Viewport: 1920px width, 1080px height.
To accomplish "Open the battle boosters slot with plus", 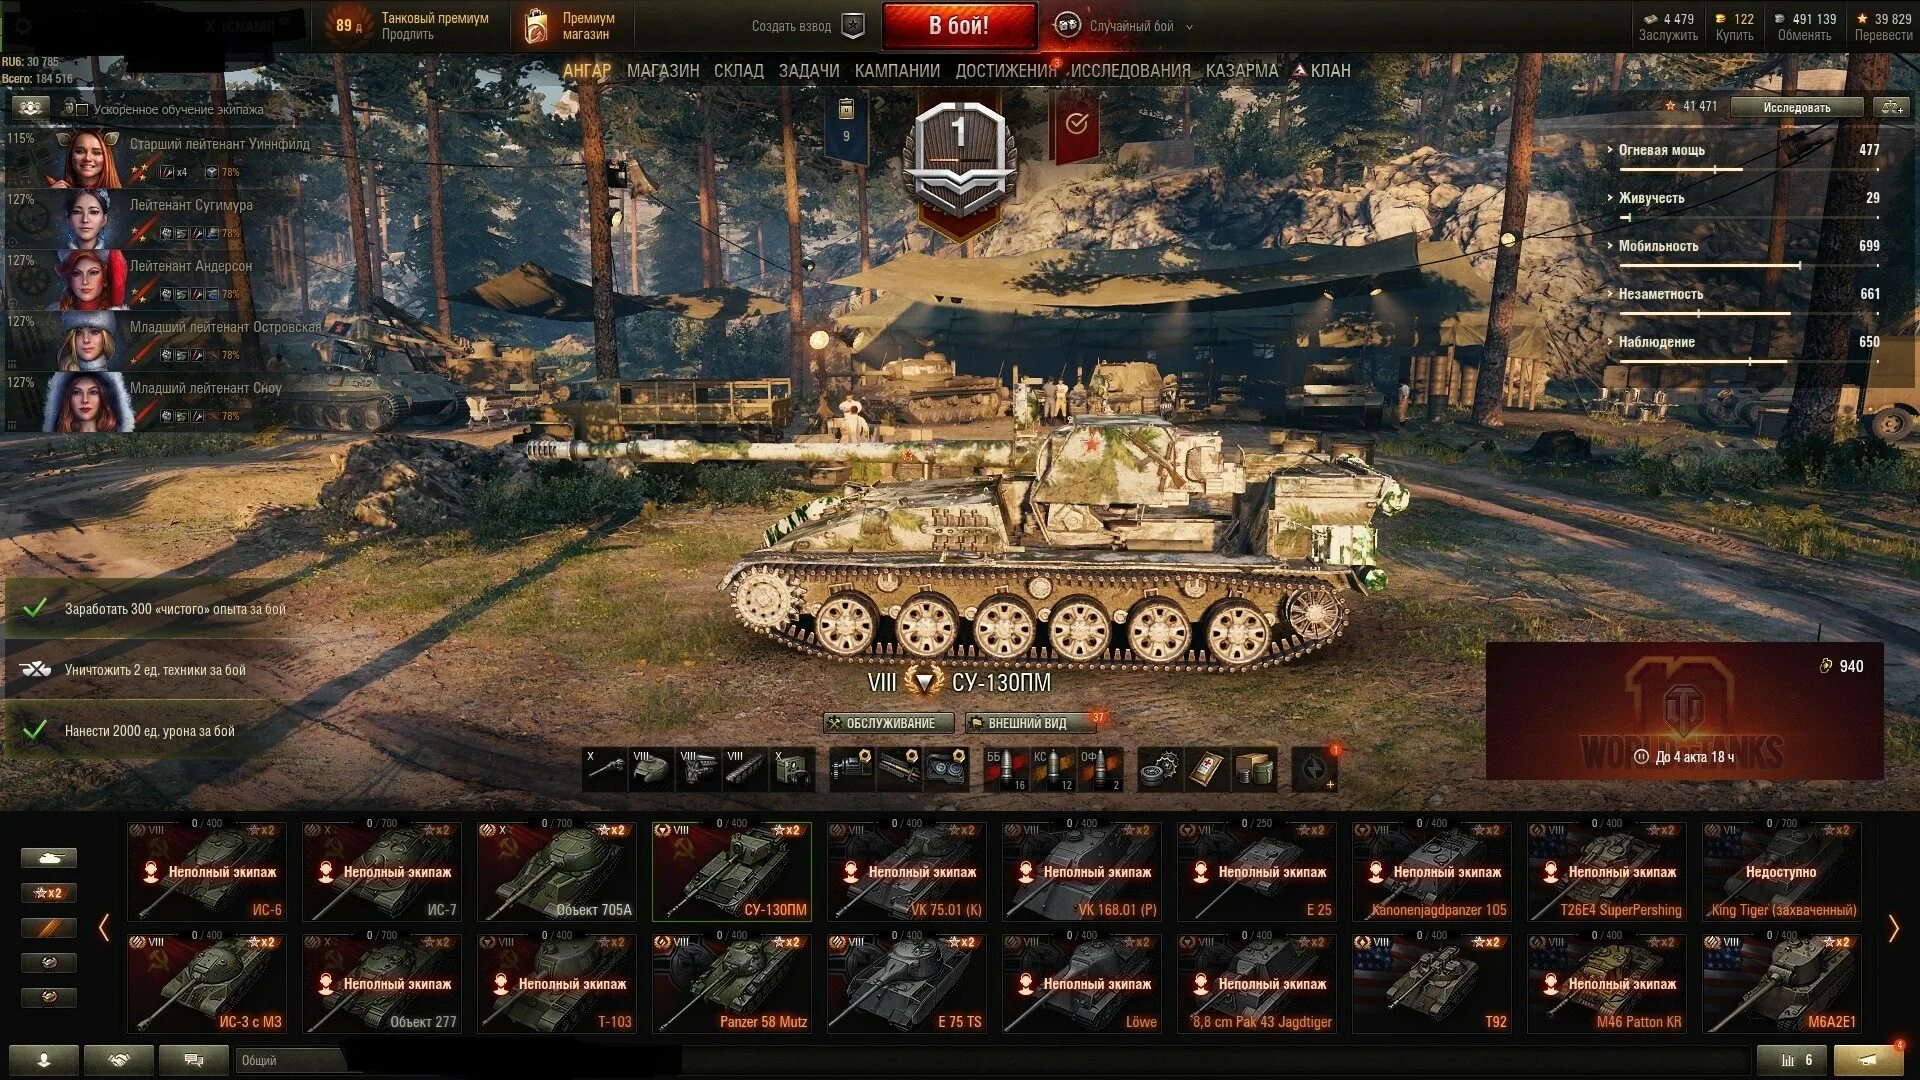I will (1315, 769).
